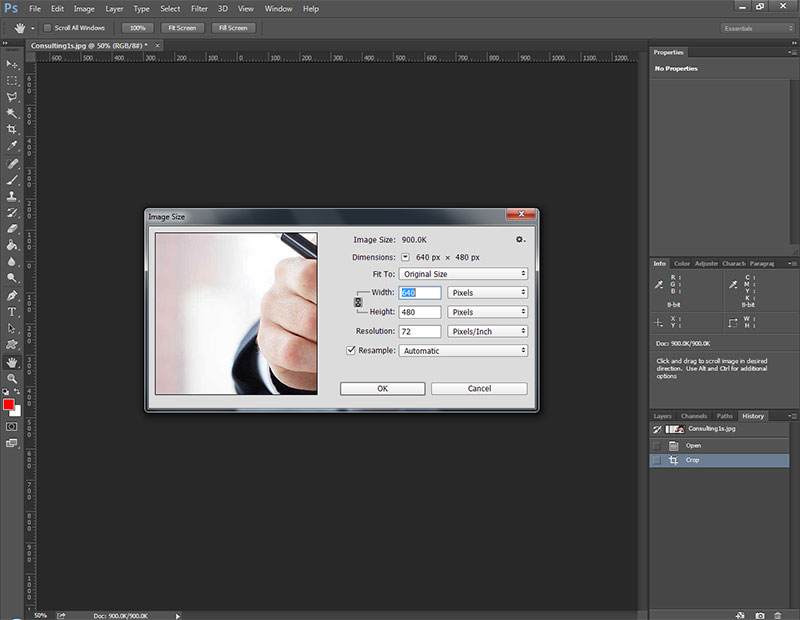Image resolution: width=800 pixels, height=620 pixels.
Task: Expand the Resample method Automatic dropdown
Action: (x=463, y=351)
